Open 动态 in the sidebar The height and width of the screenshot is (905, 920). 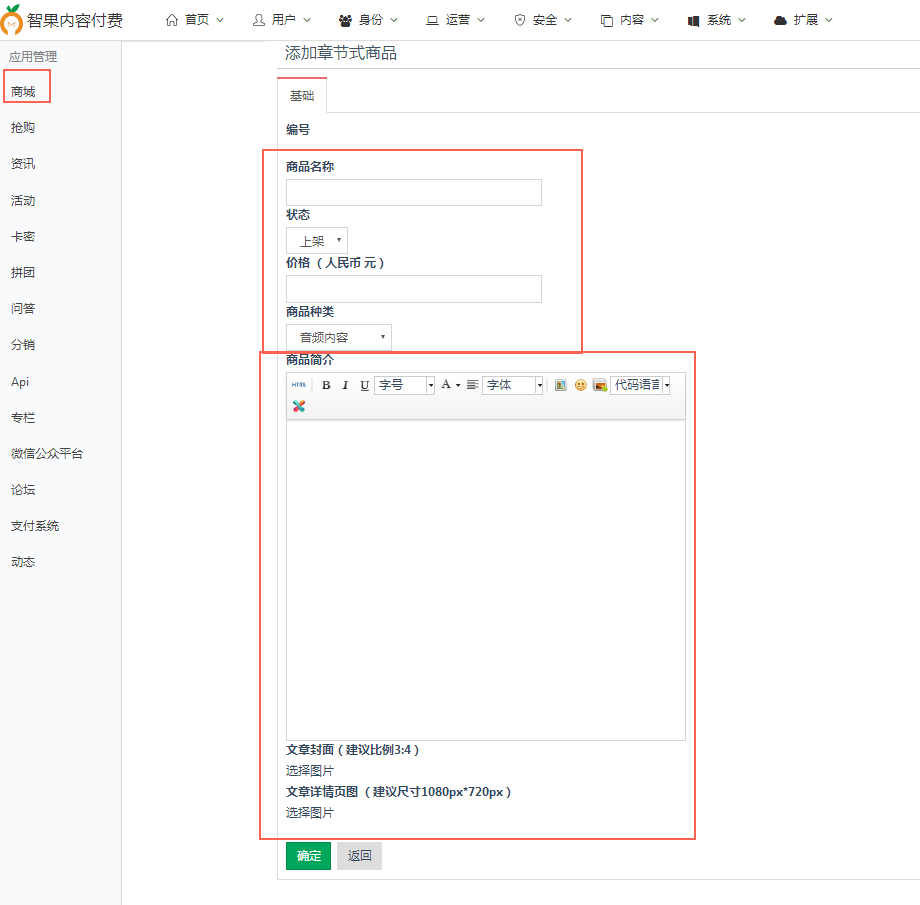[x=23, y=562]
